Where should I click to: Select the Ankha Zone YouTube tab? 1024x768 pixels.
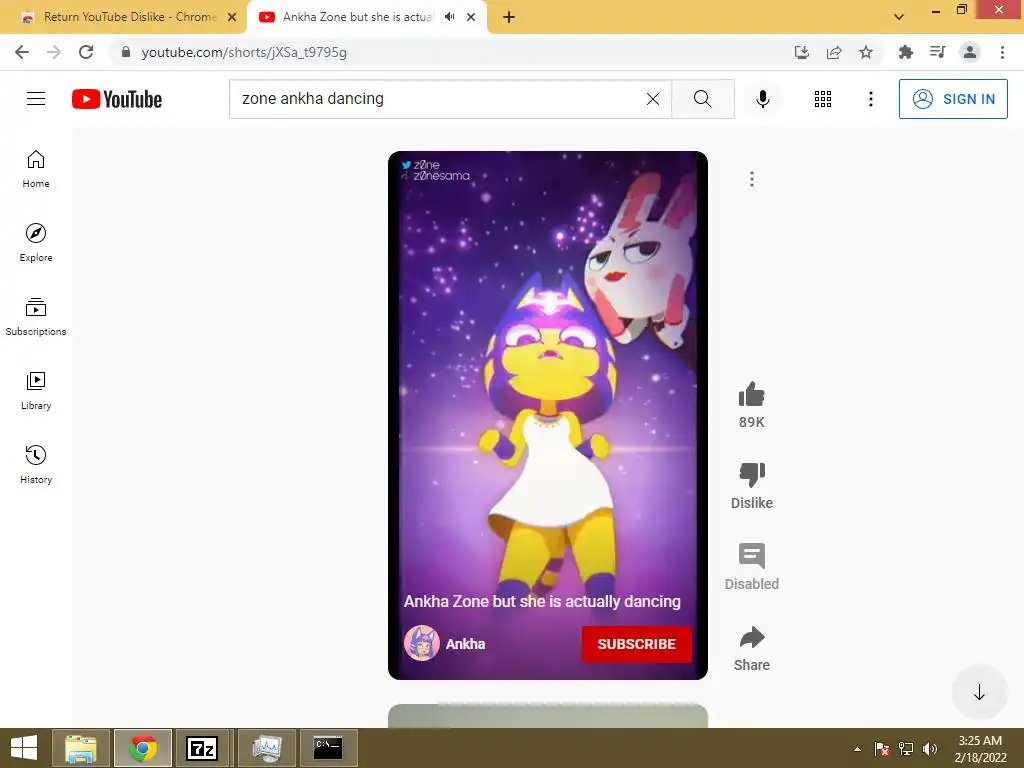(x=357, y=17)
